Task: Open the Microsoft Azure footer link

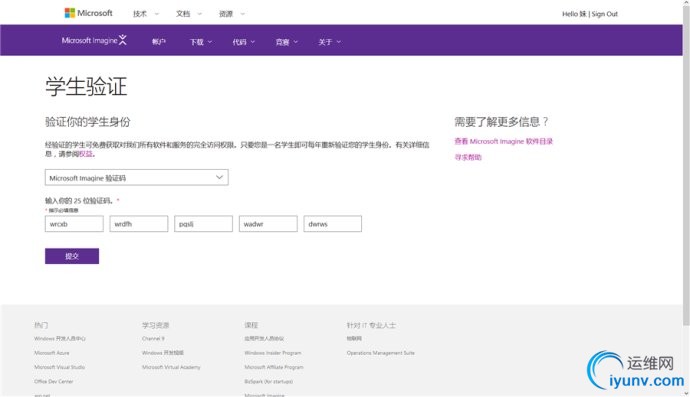Action: (51, 353)
